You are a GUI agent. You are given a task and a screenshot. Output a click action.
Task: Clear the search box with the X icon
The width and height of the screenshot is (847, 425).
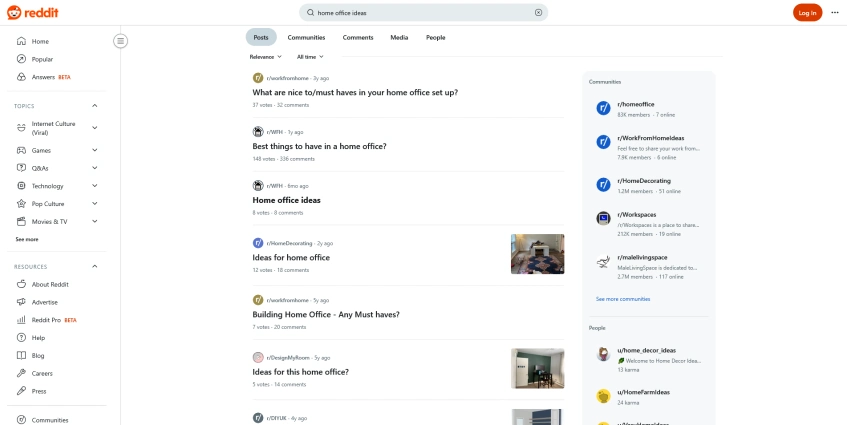(538, 13)
